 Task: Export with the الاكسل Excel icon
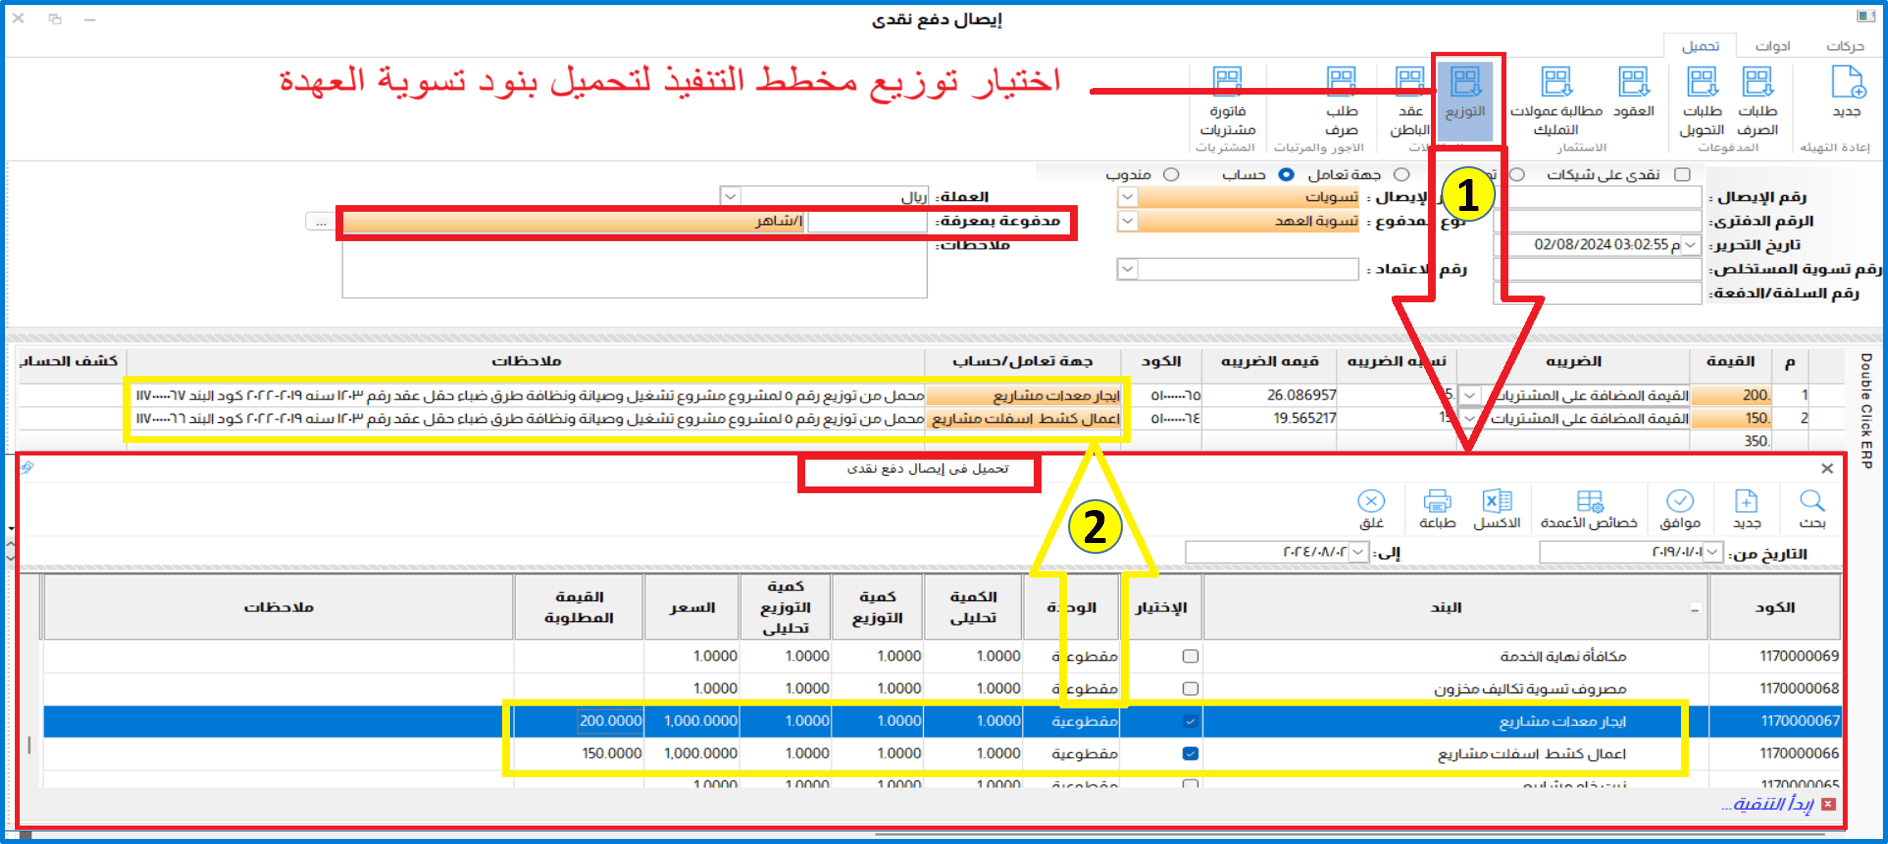pos(1497,508)
